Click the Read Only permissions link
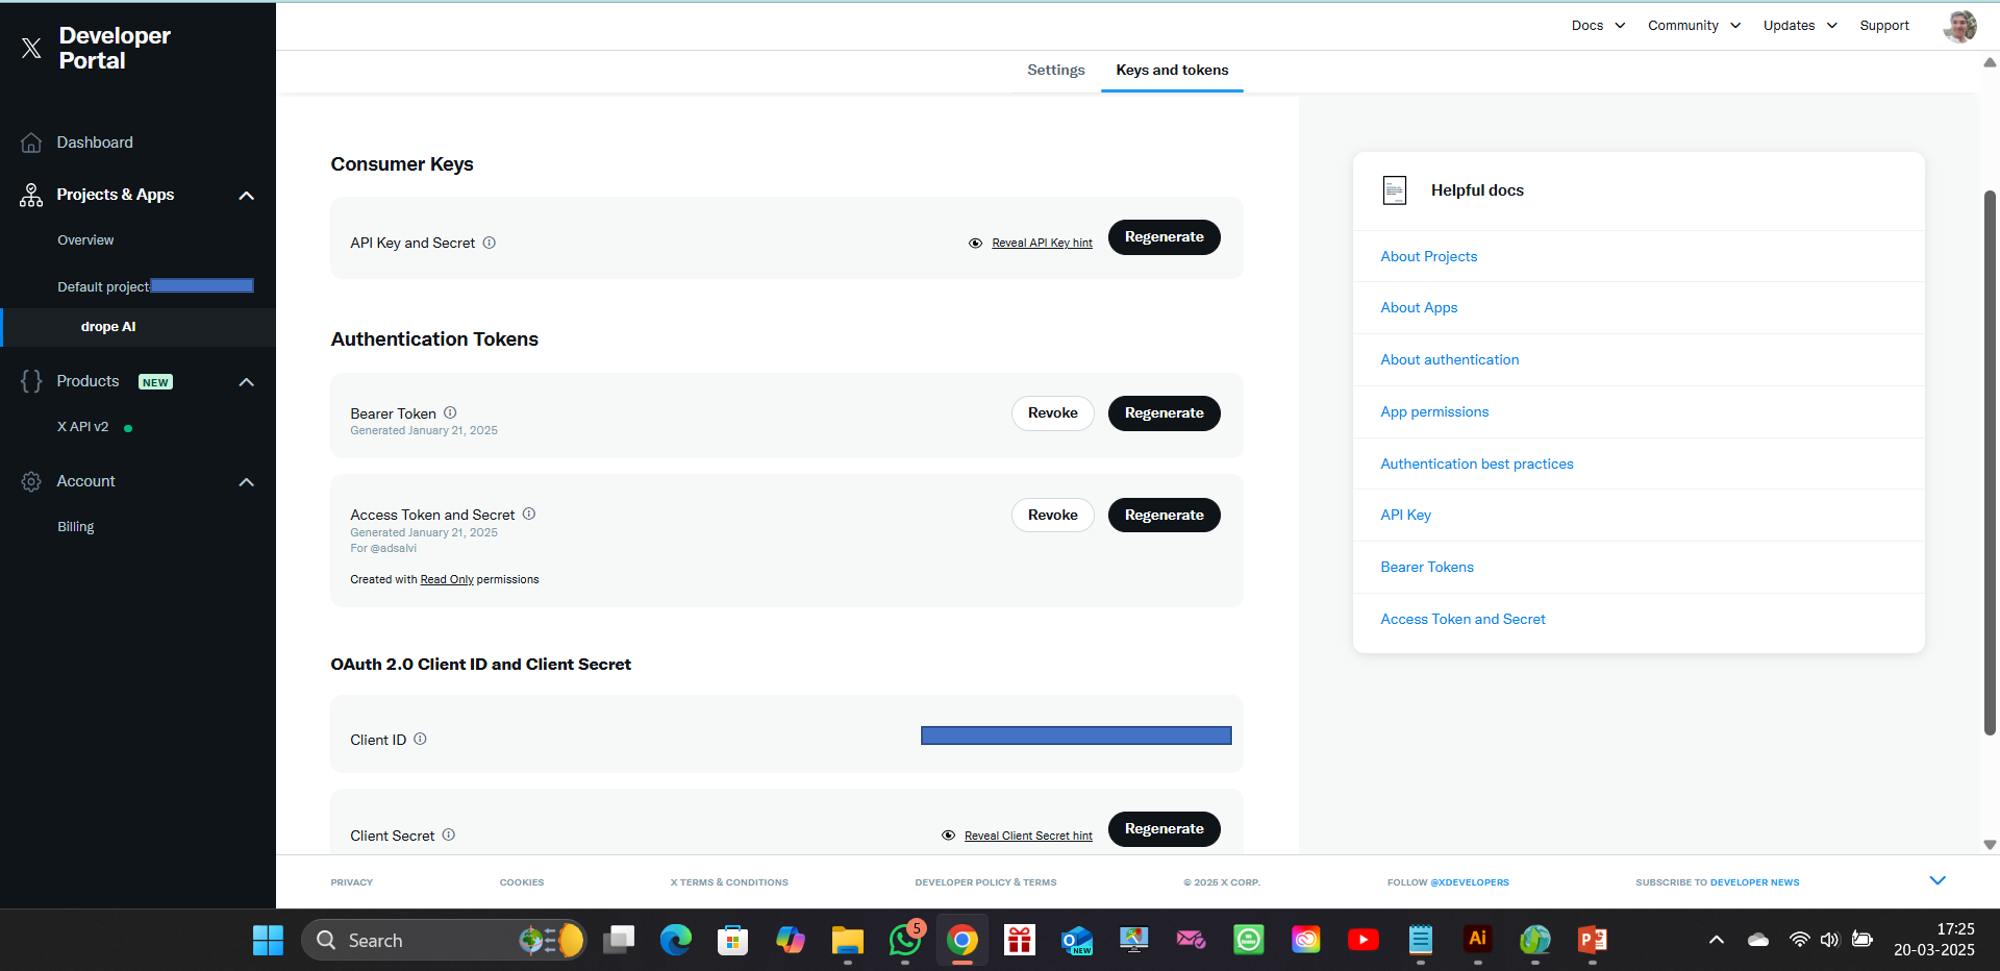2000x971 pixels. 447,580
